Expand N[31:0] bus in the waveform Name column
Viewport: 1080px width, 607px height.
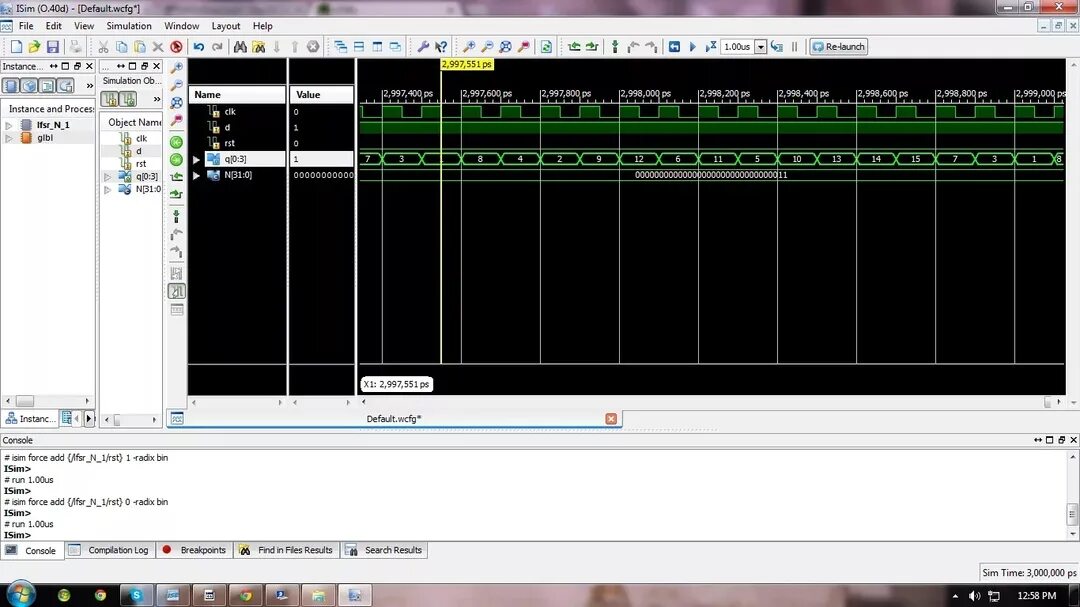196,176
